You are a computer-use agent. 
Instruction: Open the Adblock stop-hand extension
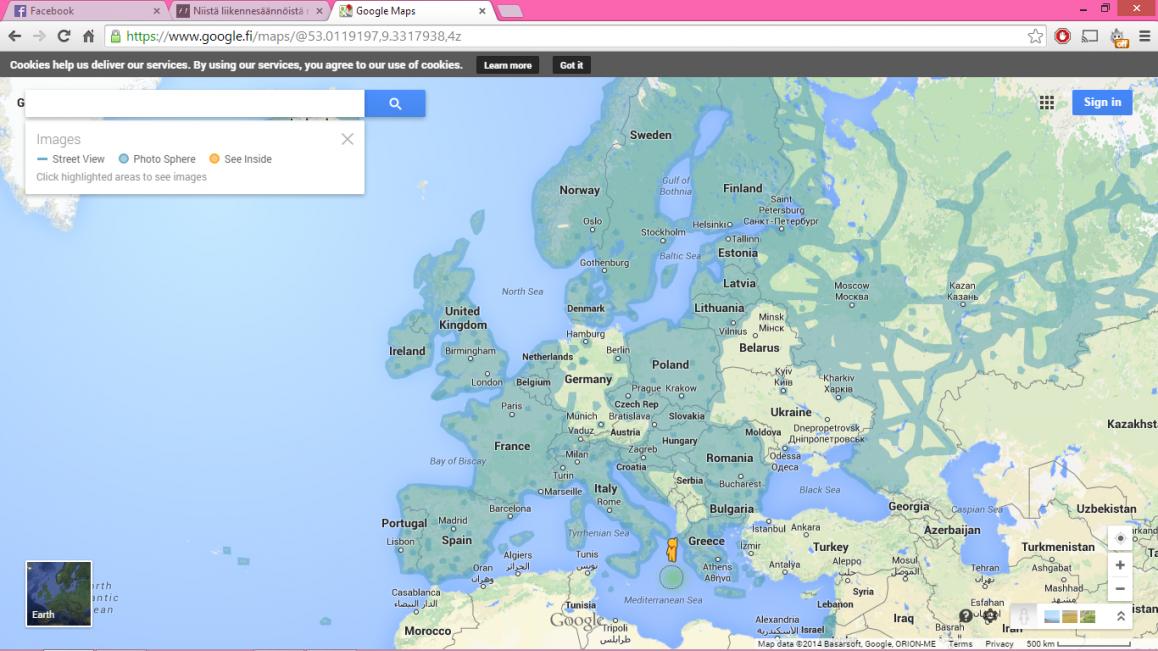coord(1062,36)
